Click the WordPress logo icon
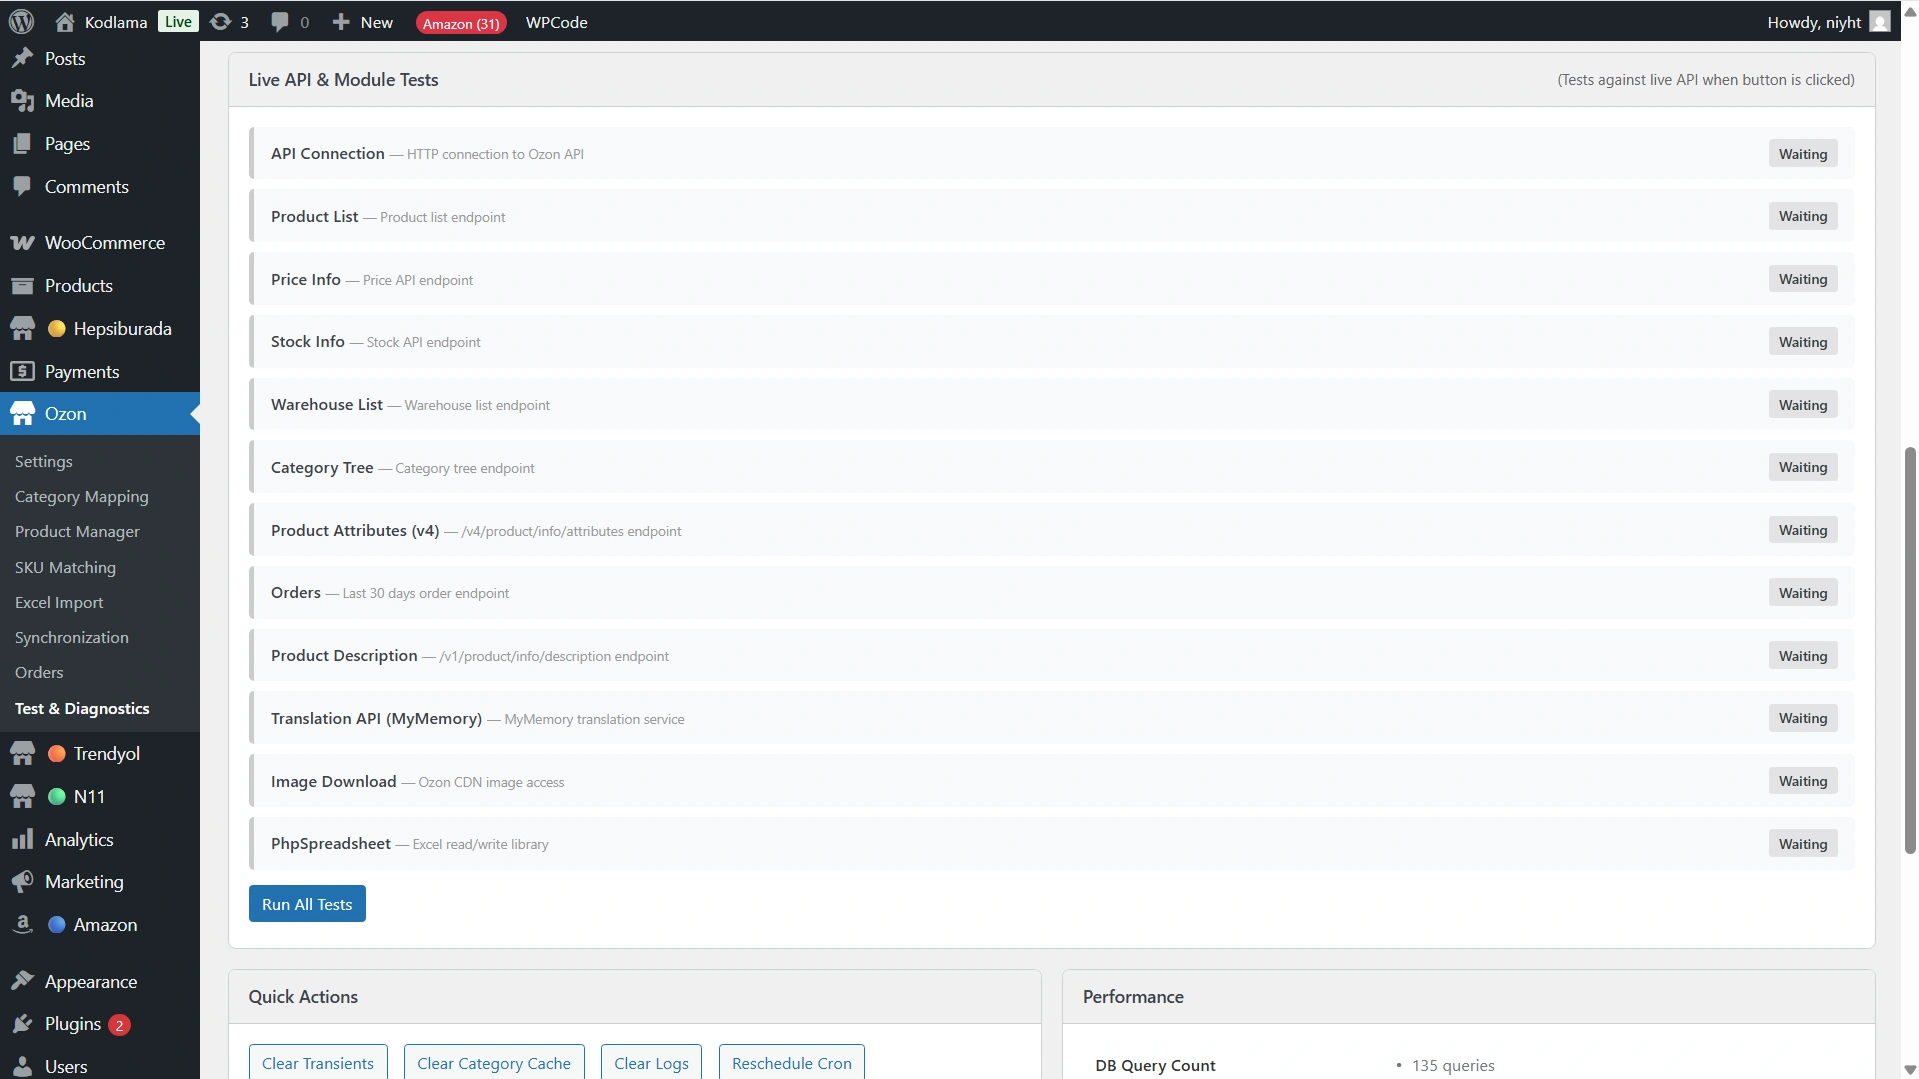The width and height of the screenshot is (1919, 1079). [x=21, y=21]
